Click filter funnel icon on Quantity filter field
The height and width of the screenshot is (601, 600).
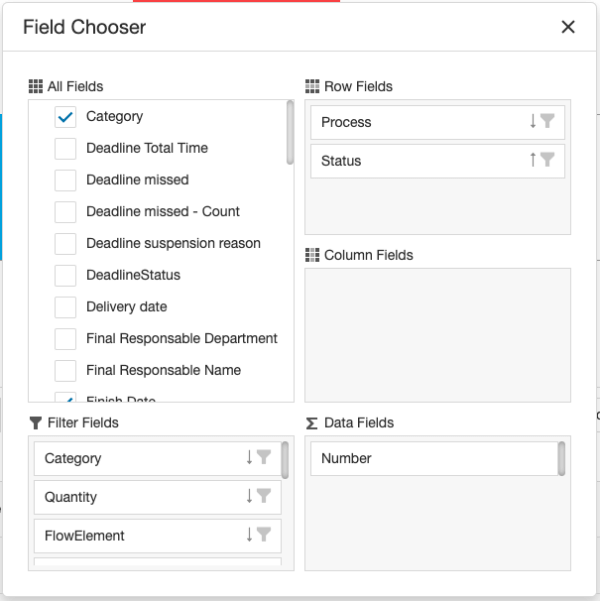[x=264, y=496]
